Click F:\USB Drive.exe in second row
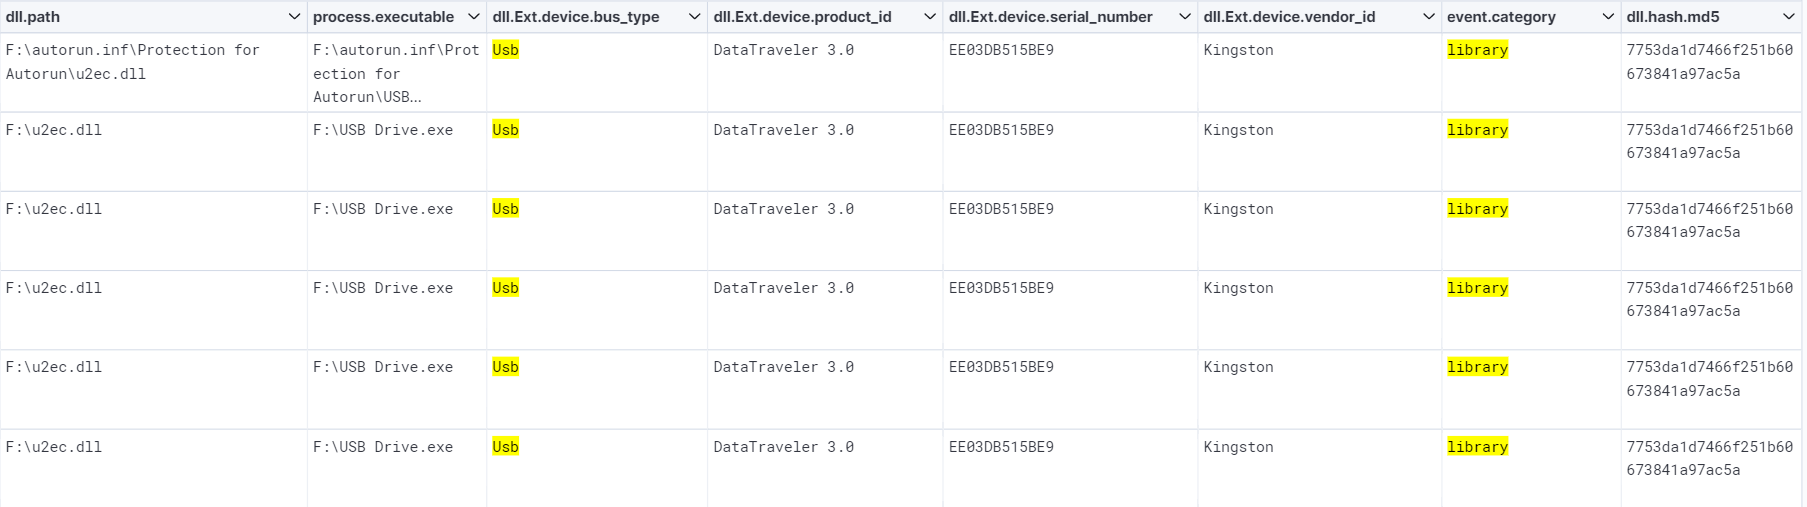Viewport: 1807px width, 507px height. coord(383,130)
